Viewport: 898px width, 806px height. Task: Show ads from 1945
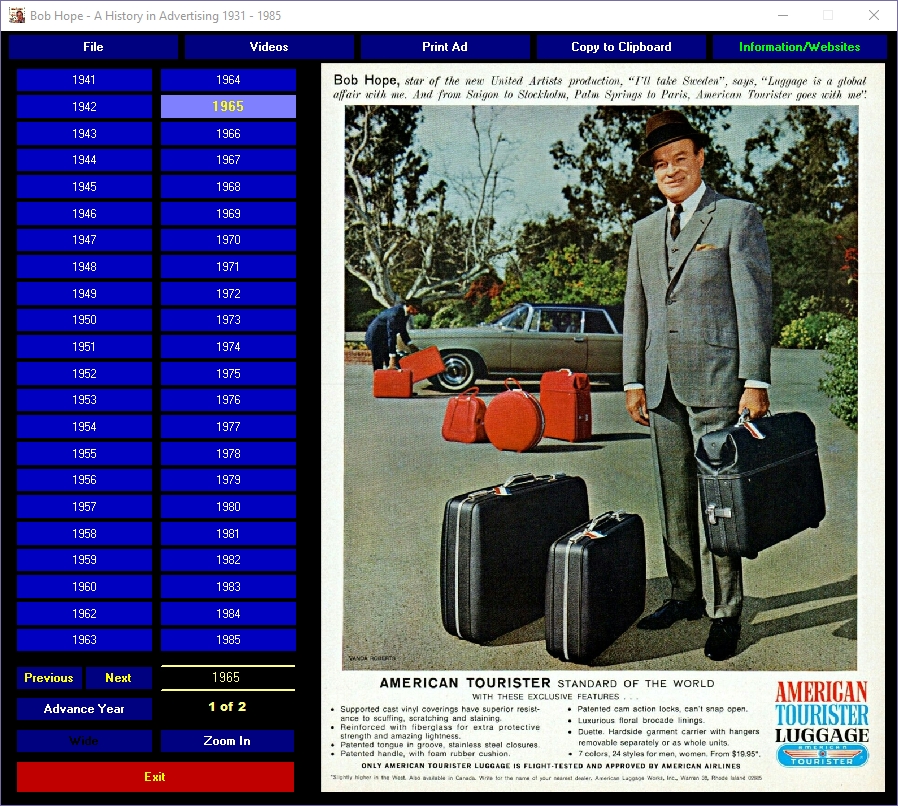click(84, 187)
